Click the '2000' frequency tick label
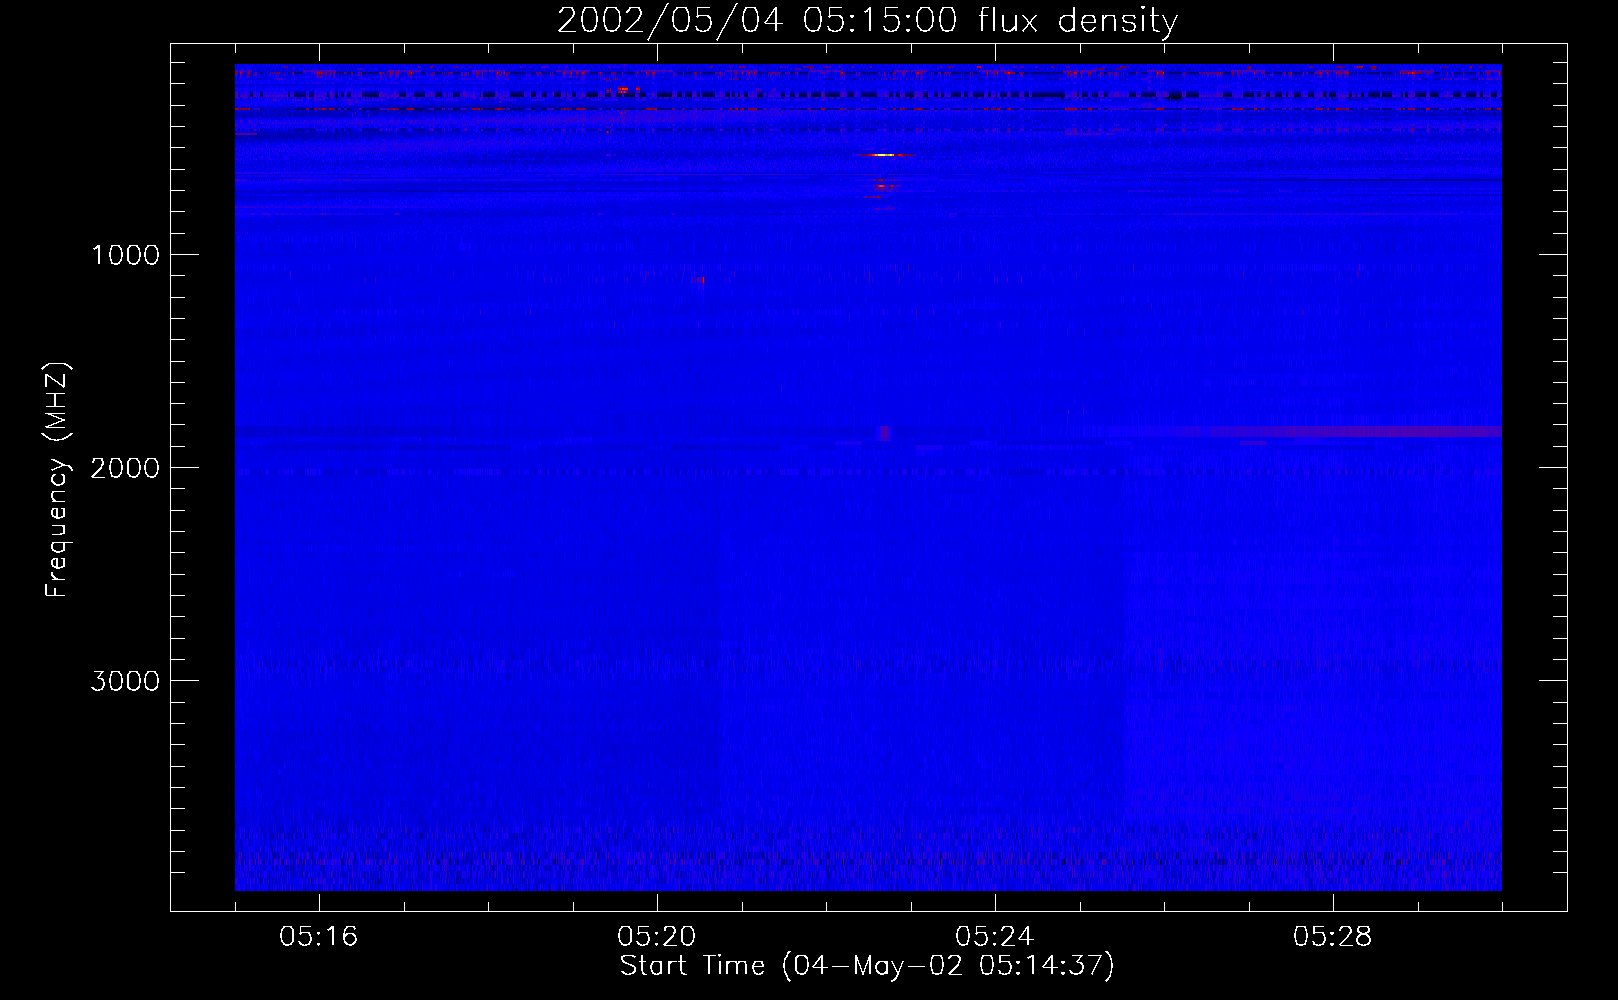 click(125, 468)
